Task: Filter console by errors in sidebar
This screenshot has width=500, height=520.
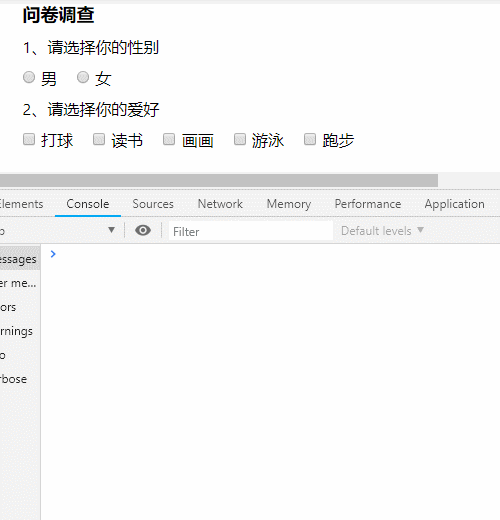Action: [x=20, y=307]
